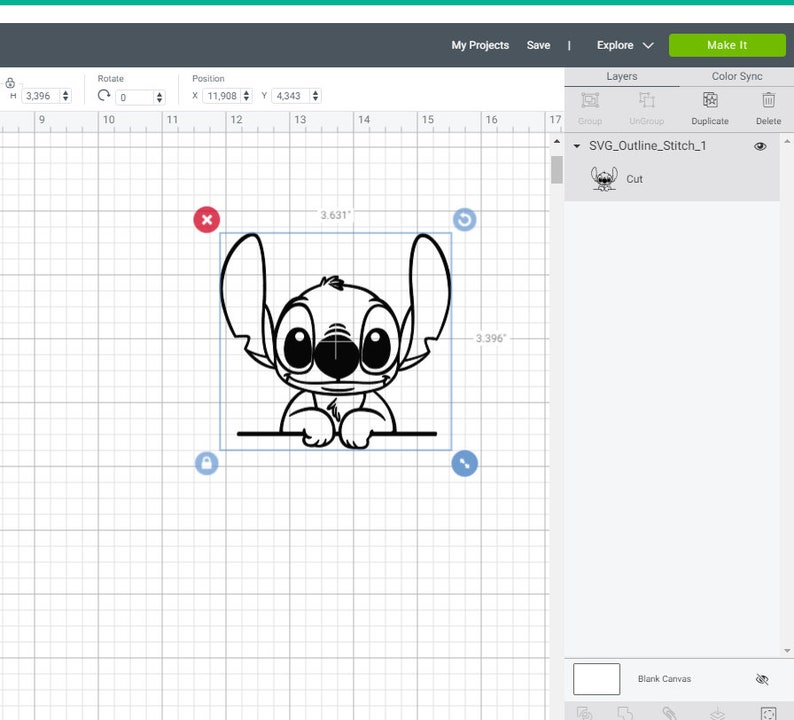Click the Flatten icon at panel bottom
The image size is (794, 720).
coord(717,714)
